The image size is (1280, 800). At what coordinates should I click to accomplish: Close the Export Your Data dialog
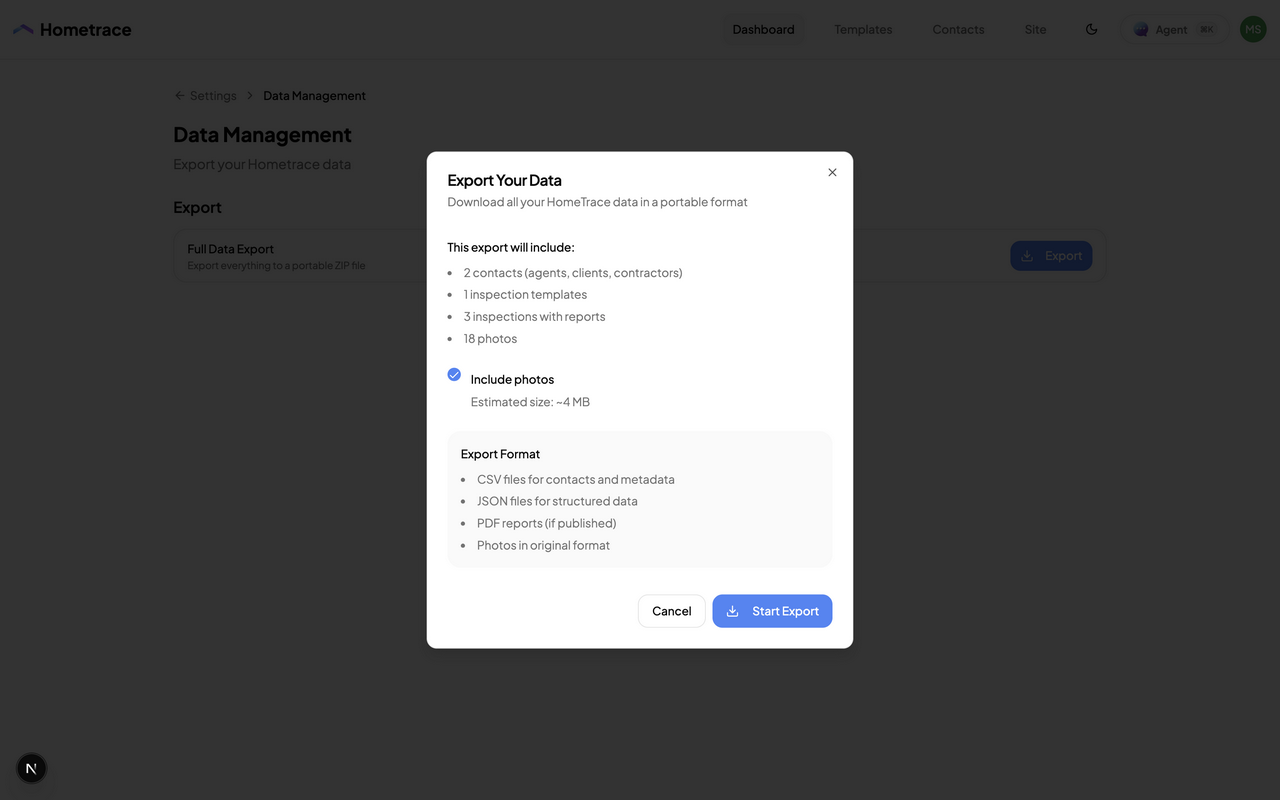(x=832, y=172)
